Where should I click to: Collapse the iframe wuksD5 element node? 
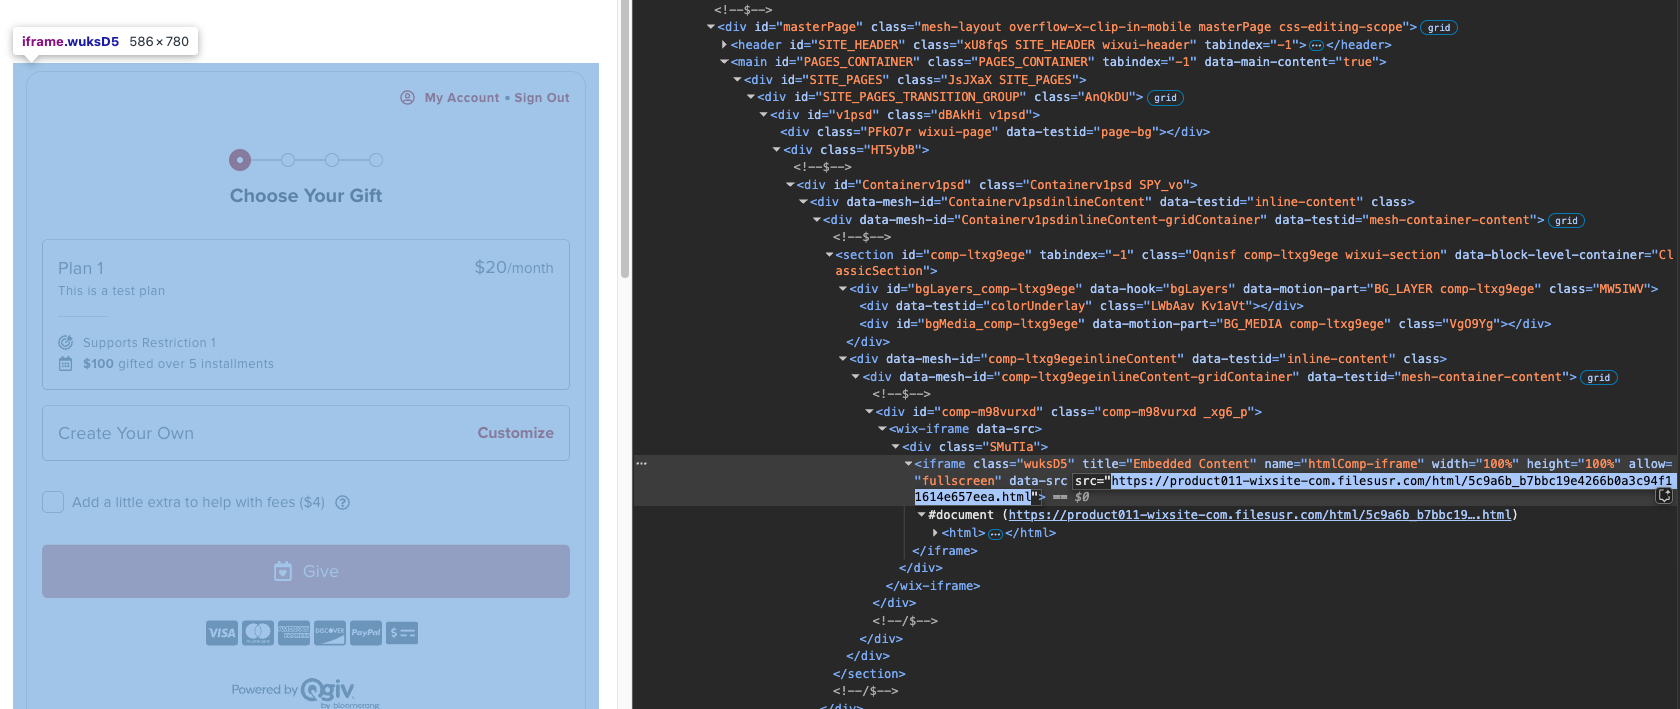pyautogui.click(x=908, y=464)
